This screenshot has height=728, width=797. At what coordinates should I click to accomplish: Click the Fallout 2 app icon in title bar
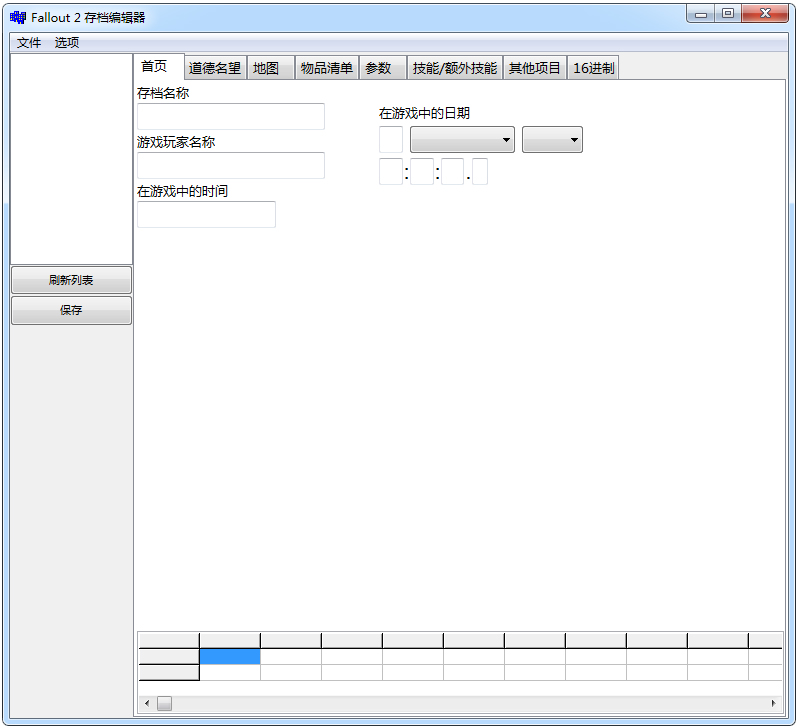click(x=18, y=17)
